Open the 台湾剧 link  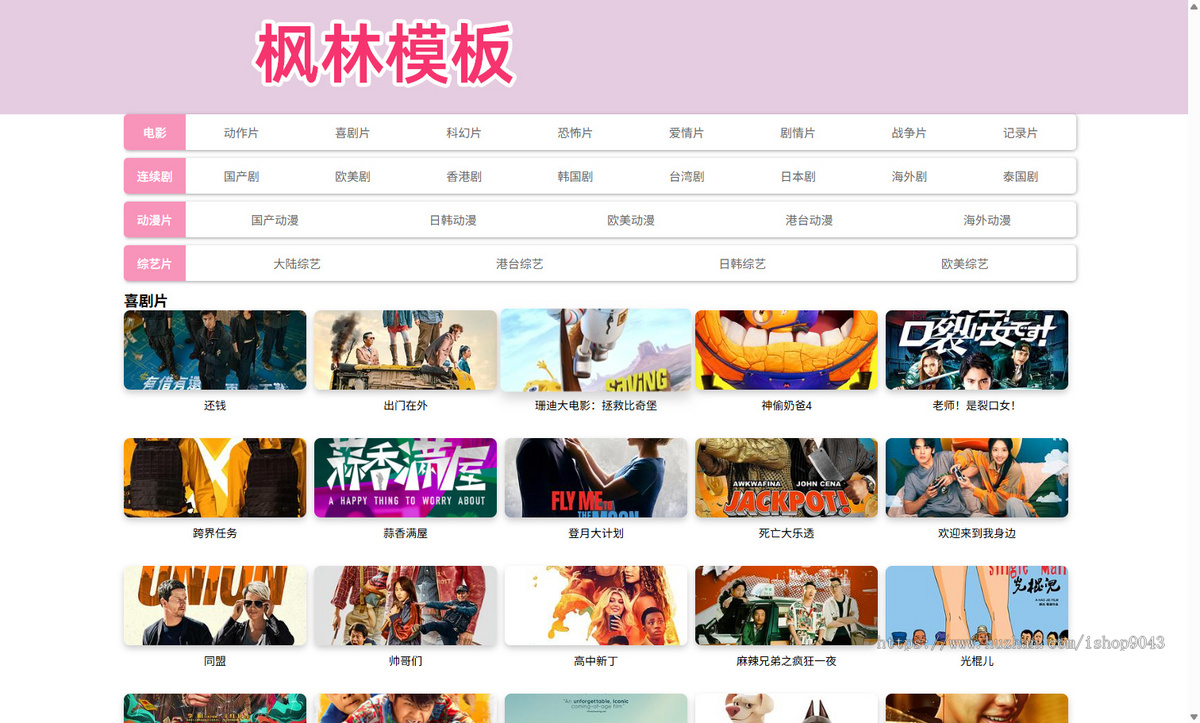(x=687, y=177)
